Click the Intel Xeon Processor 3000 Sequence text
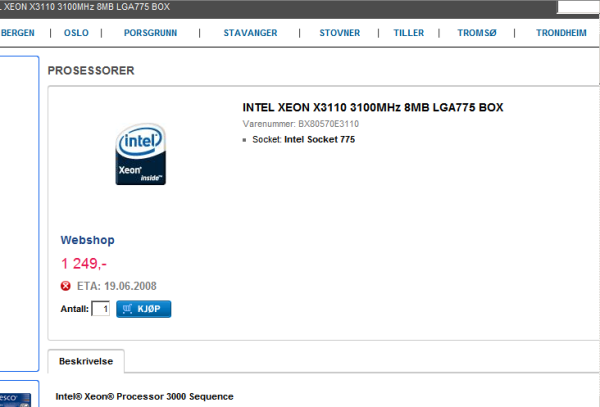This screenshot has height=407, width=600. point(144,397)
